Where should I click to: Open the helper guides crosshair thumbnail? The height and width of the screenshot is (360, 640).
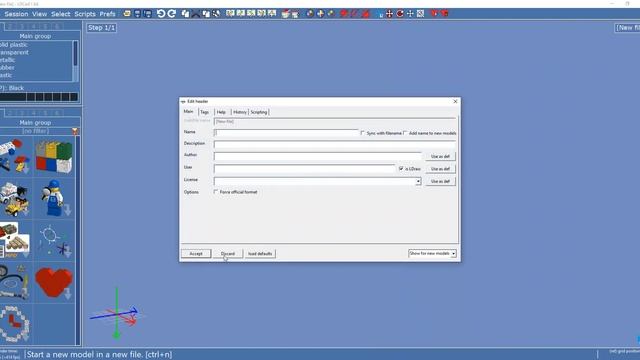pos(54,240)
